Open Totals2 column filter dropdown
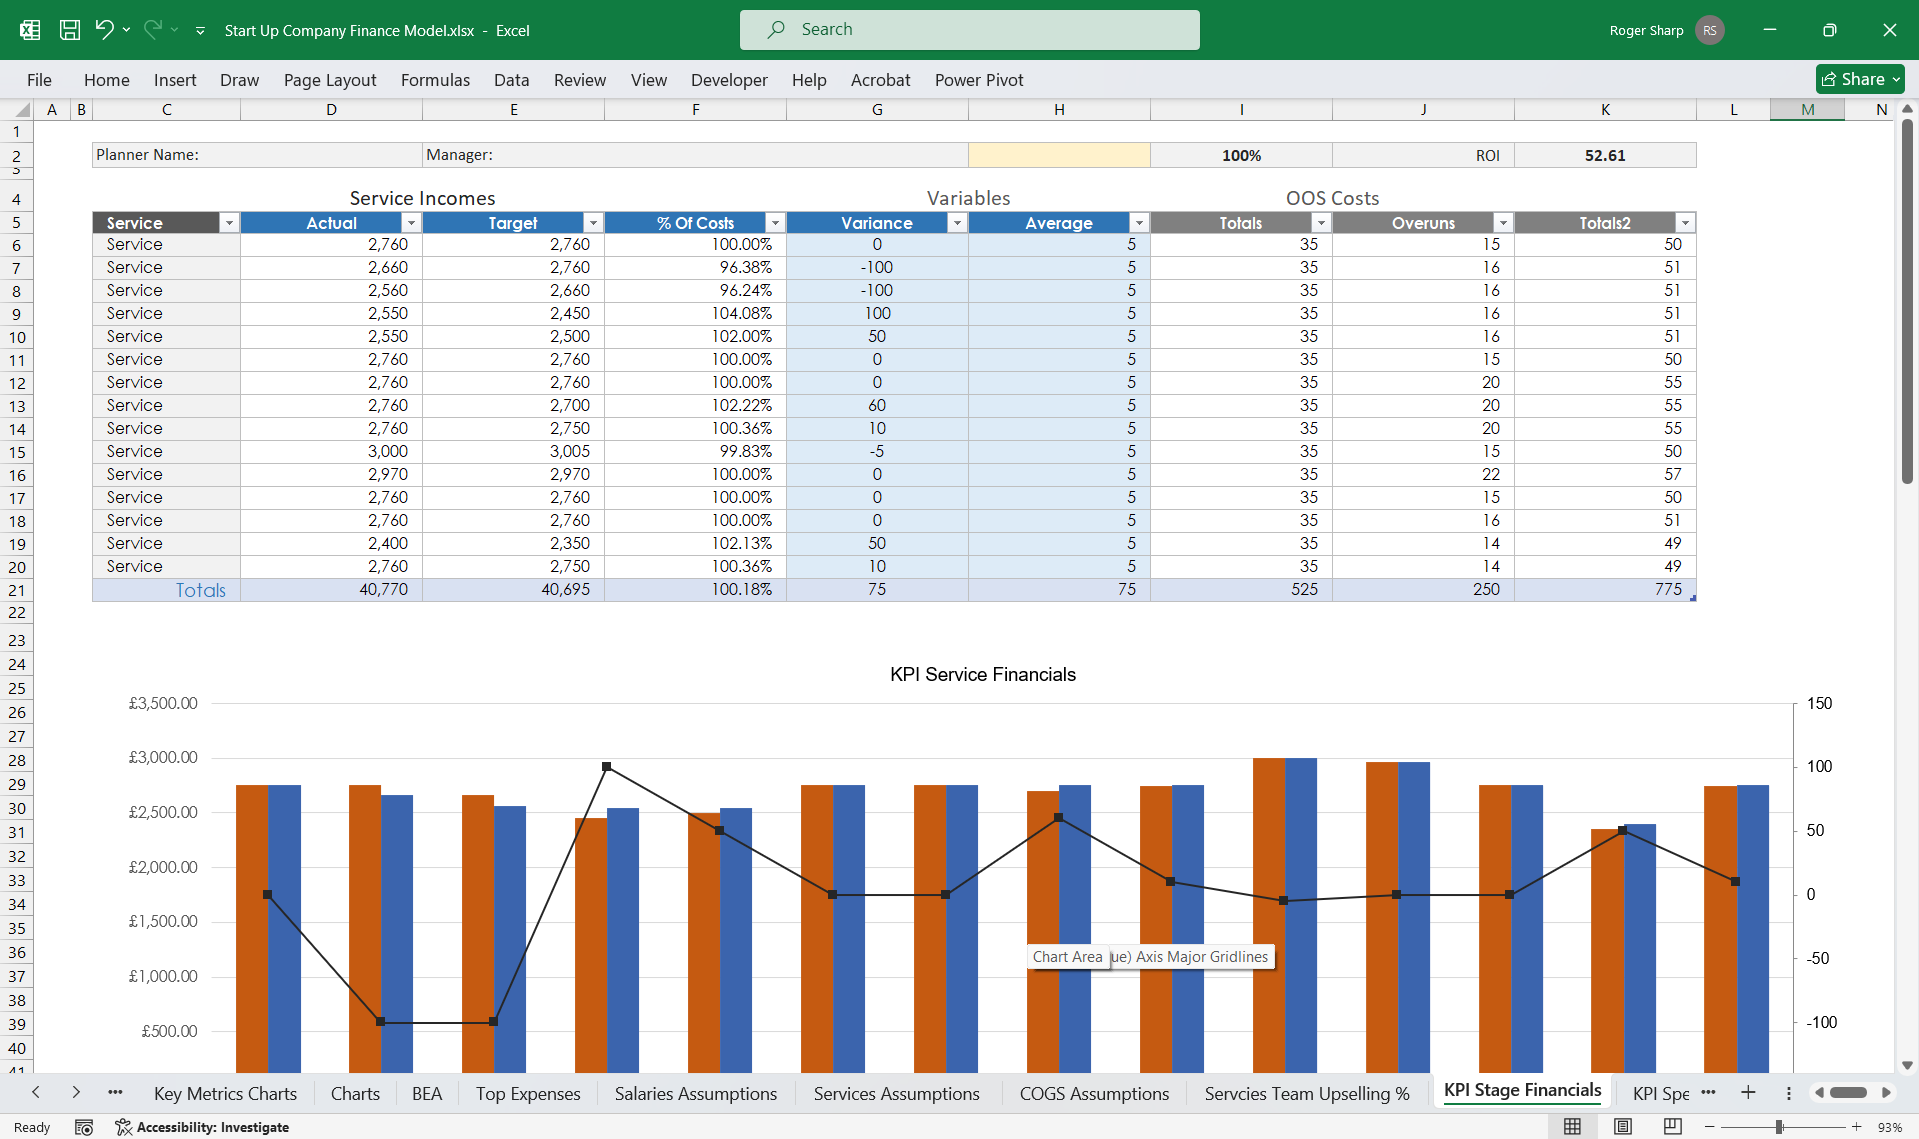Image resolution: width=1919 pixels, height=1139 pixels. pos(1685,223)
